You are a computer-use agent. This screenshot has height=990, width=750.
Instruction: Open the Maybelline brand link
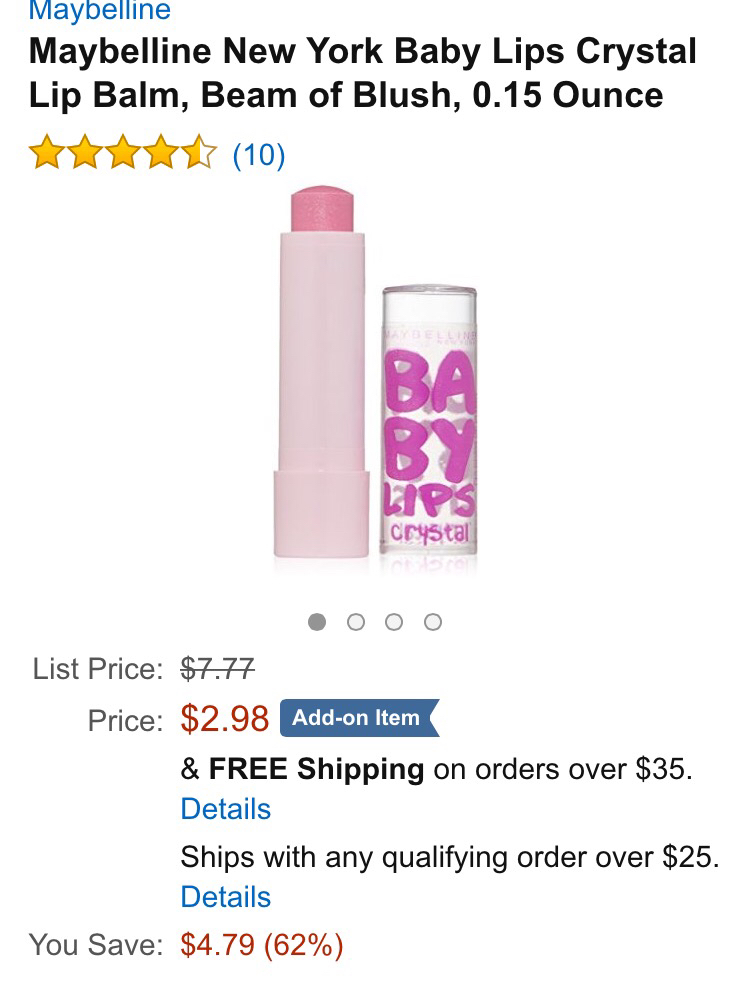[x=100, y=11]
